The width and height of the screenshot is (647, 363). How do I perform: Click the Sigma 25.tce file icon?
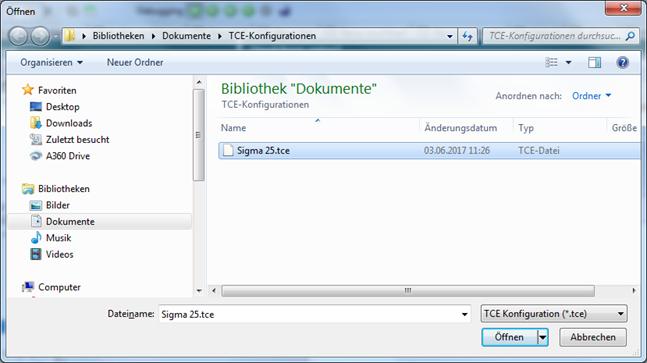228,151
